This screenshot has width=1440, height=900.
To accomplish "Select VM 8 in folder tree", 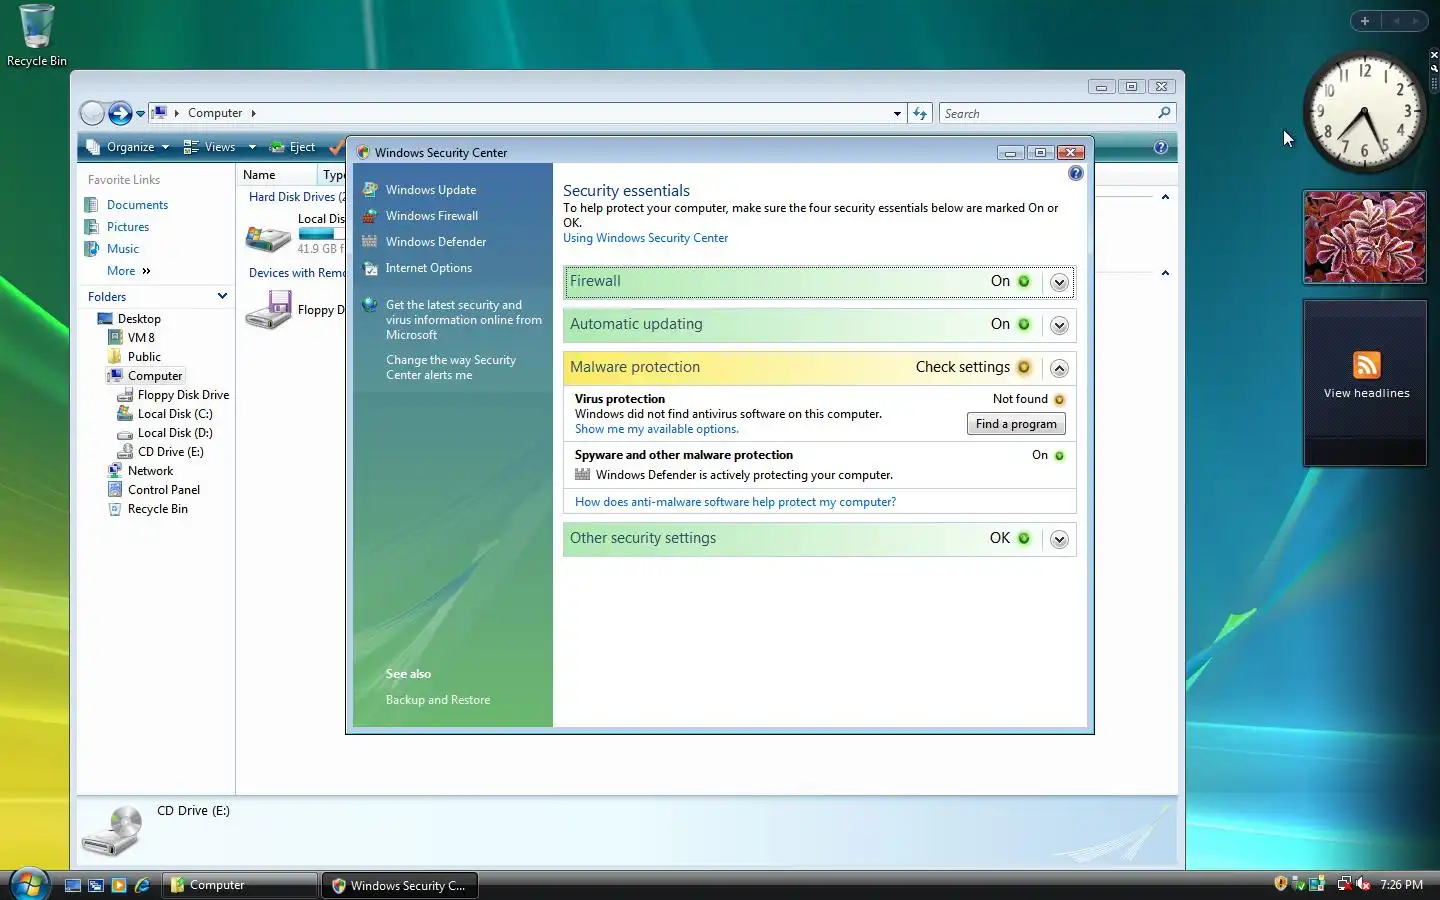I will pos(141,338).
